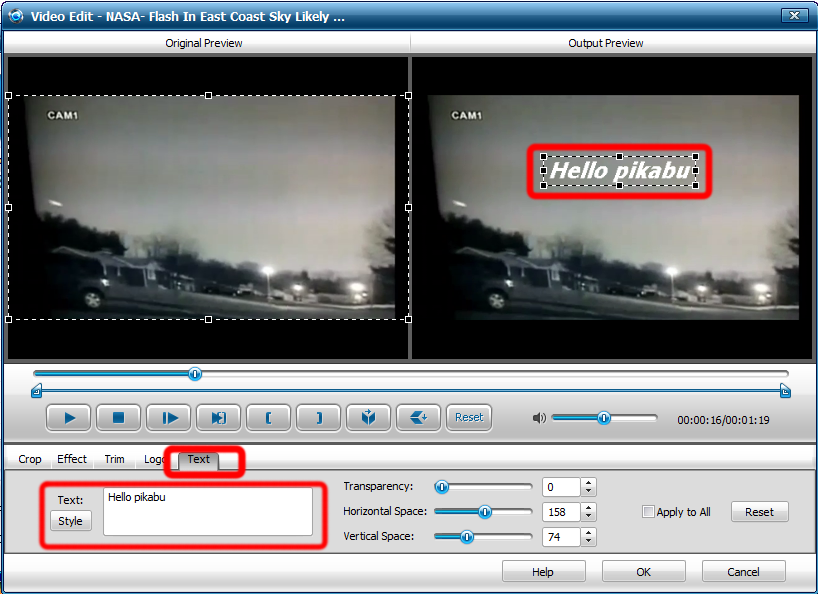Click the Stop playback button
This screenshot has width=818, height=594.
coord(118,418)
